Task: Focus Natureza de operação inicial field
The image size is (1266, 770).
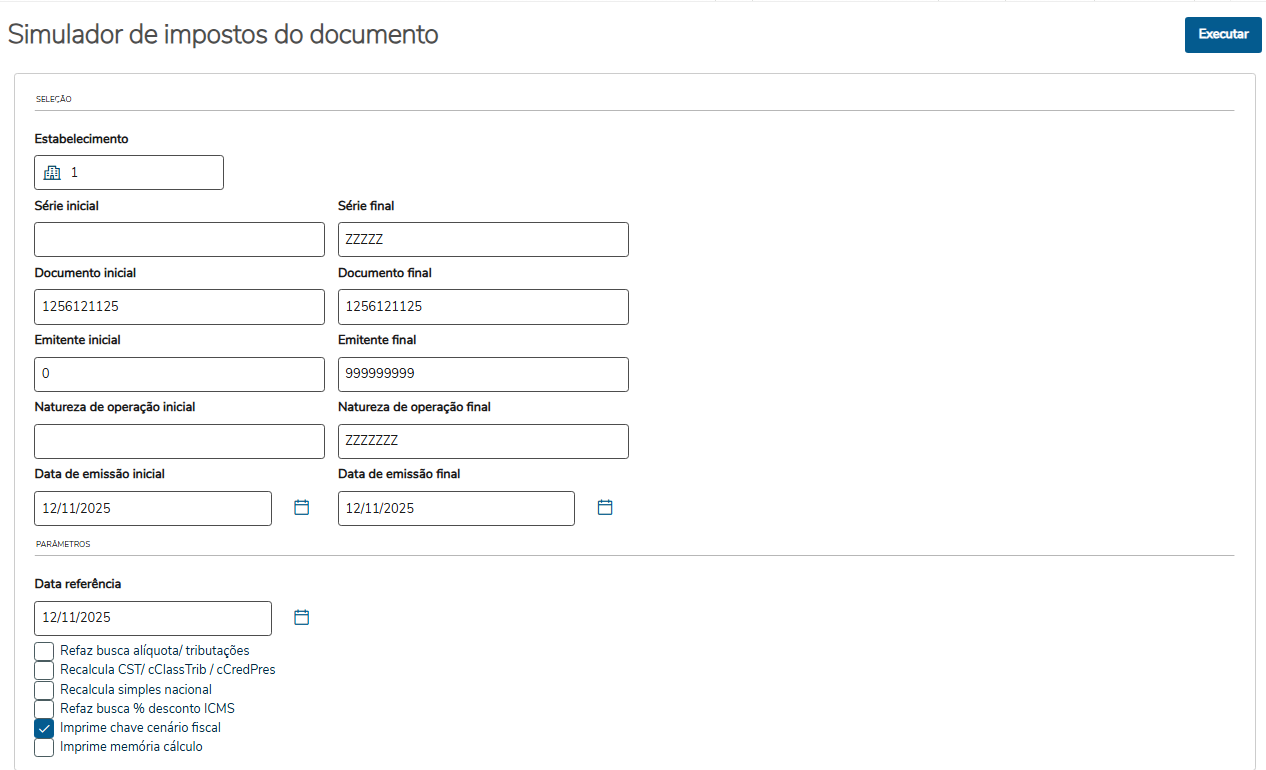Action: (179, 441)
